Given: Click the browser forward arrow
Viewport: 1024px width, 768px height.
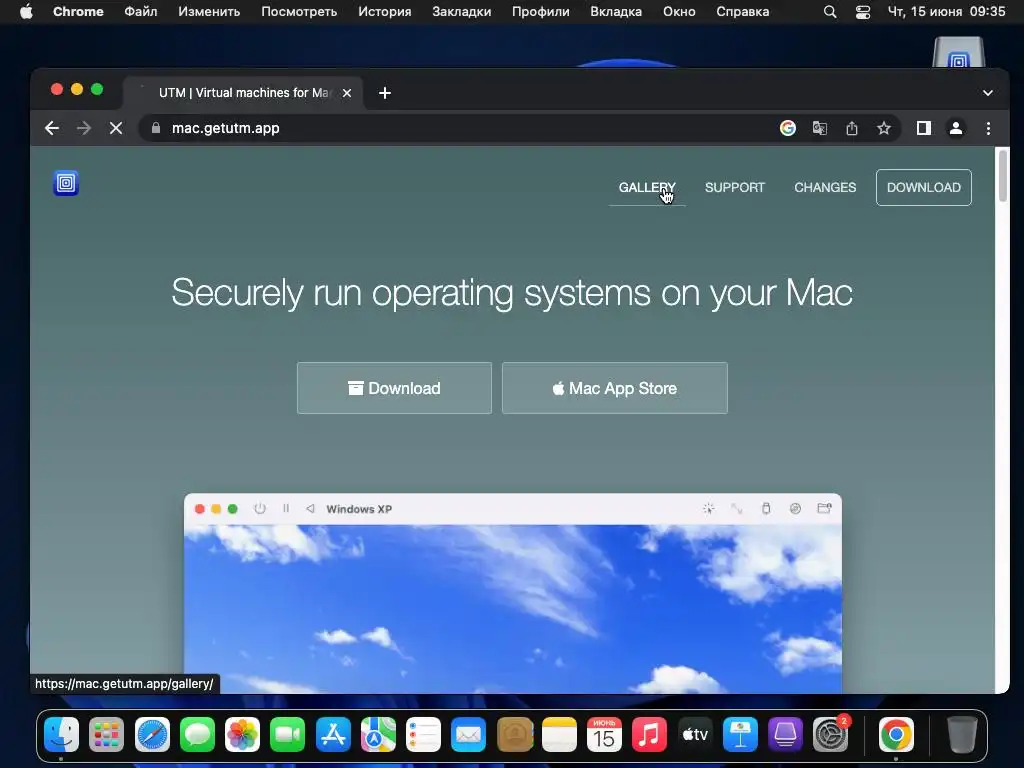Looking at the screenshot, I should pyautogui.click(x=84, y=128).
